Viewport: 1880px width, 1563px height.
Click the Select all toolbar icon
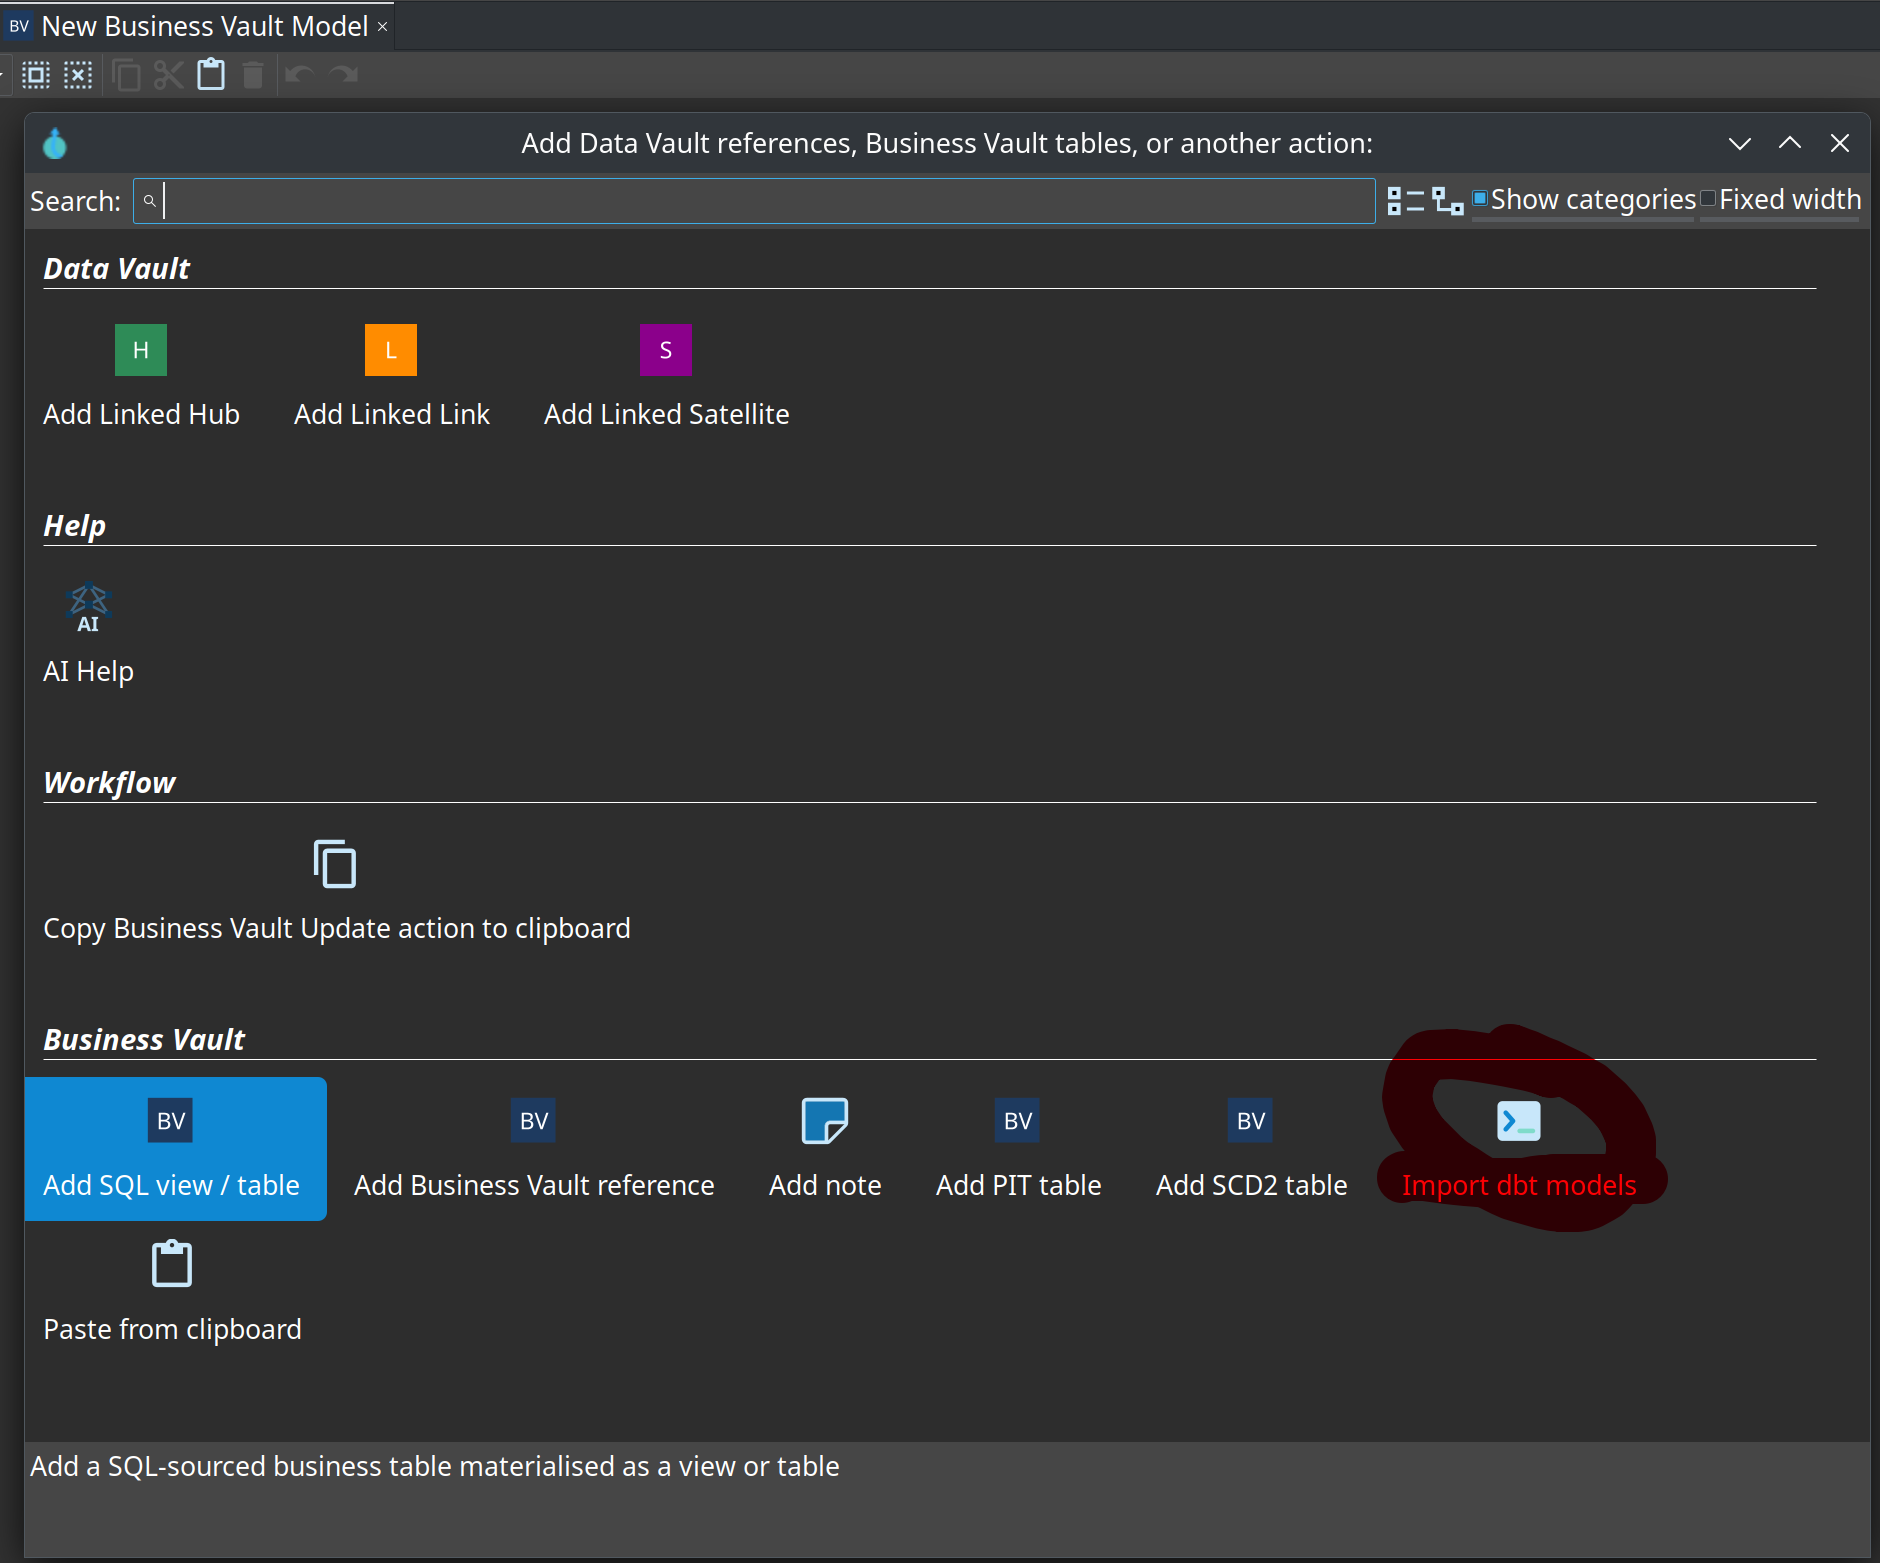(36, 75)
